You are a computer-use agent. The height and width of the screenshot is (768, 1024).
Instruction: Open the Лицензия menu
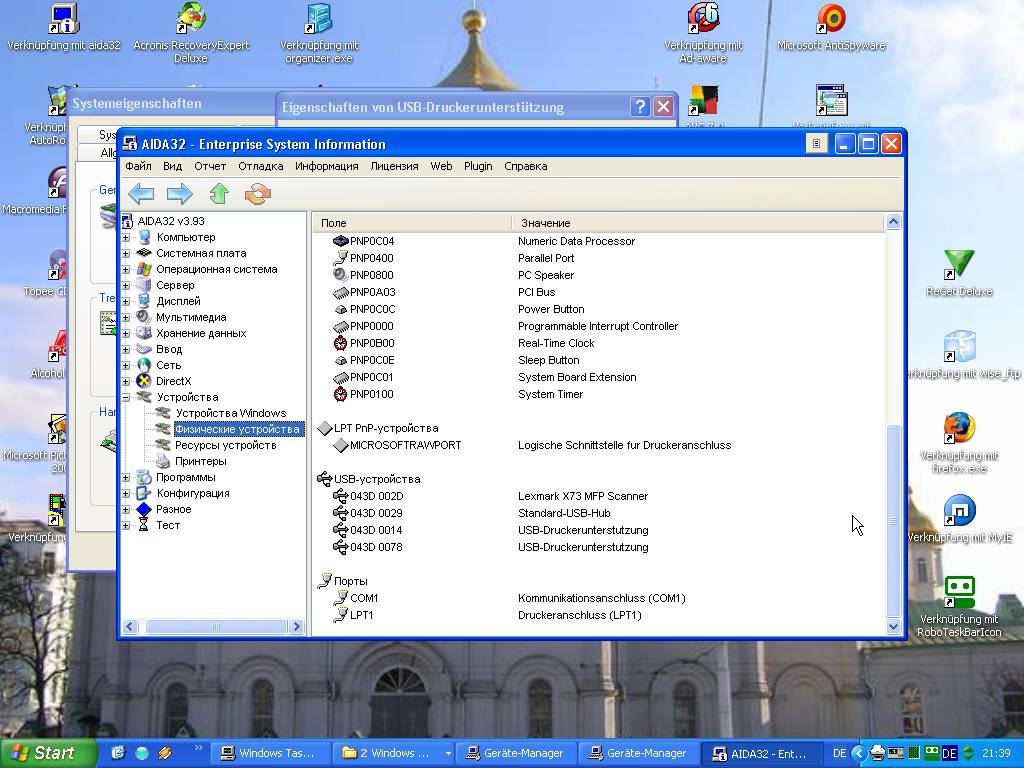pyautogui.click(x=394, y=166)
